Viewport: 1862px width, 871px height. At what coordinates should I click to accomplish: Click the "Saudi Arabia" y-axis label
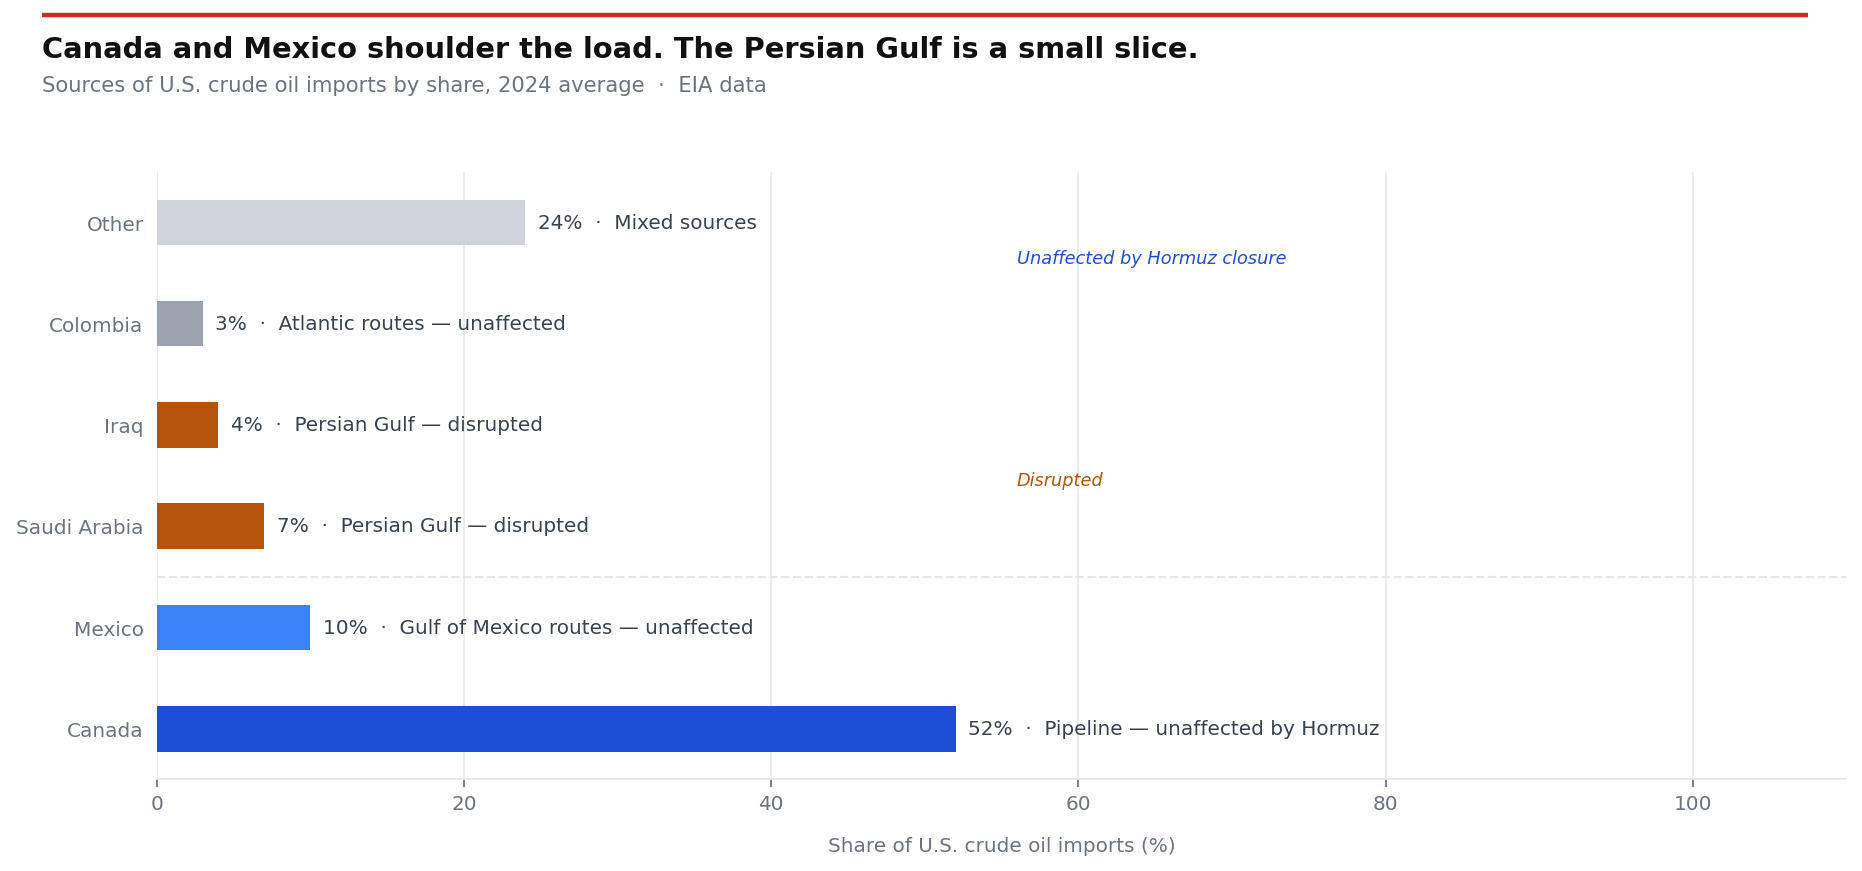(x=80, y=527)
